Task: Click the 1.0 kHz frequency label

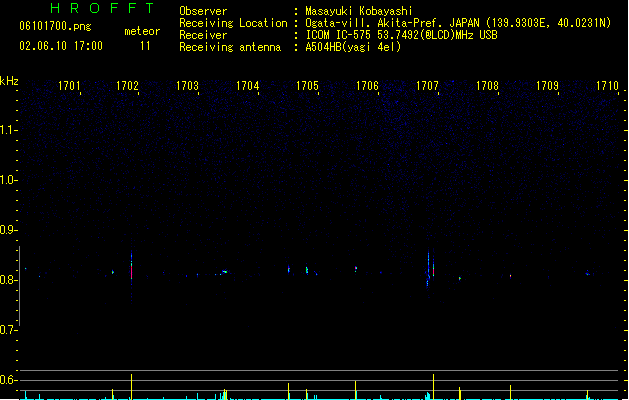Action: (8, 180)
